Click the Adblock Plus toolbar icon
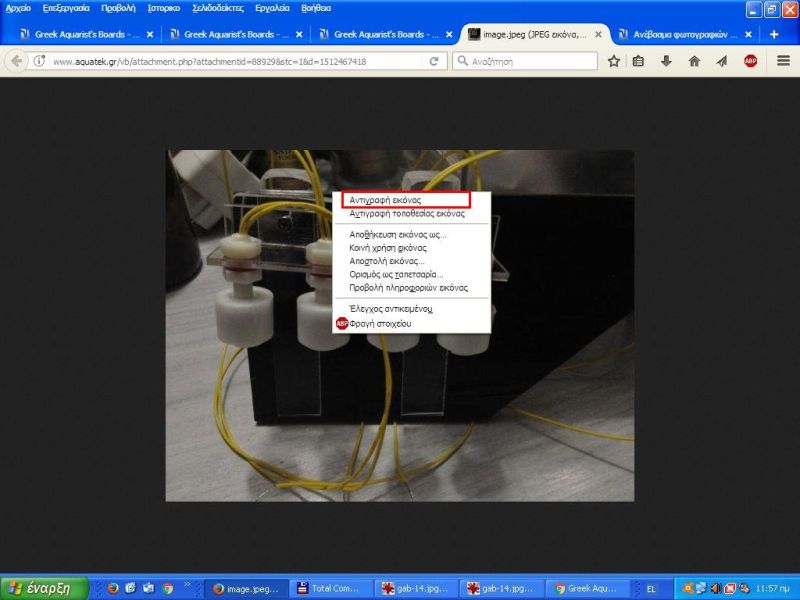Screen dimensions: 800x600 [750, 61]
